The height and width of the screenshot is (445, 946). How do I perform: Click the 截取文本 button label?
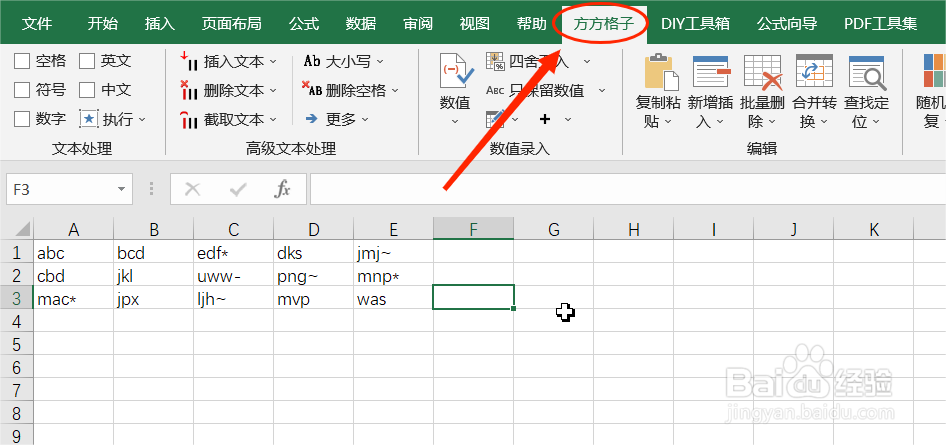tap(234, 119)
